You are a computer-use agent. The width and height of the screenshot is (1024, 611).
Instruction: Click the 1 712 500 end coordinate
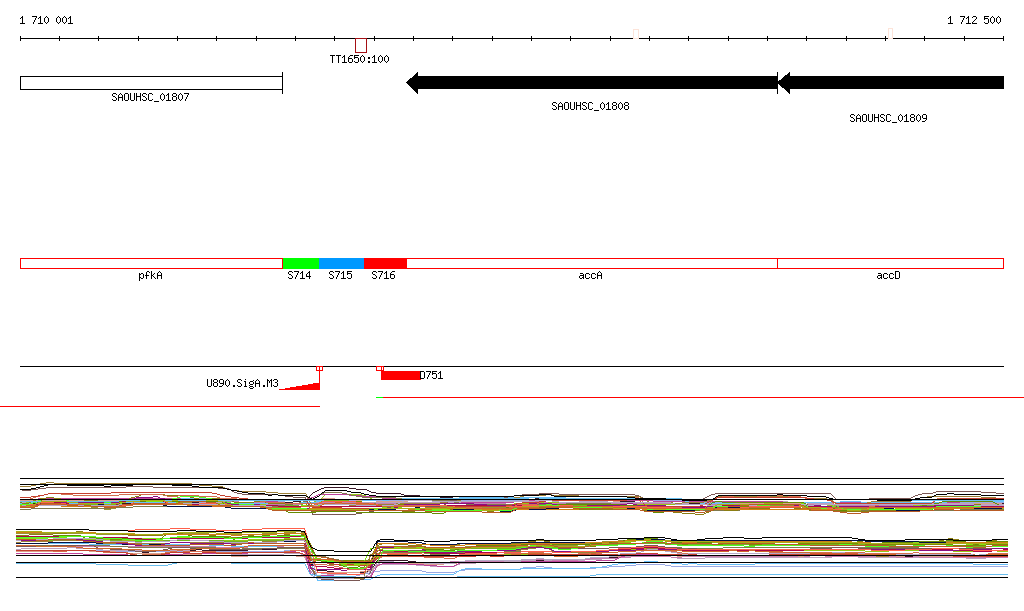pyautogui.click(x=973, y=20)
